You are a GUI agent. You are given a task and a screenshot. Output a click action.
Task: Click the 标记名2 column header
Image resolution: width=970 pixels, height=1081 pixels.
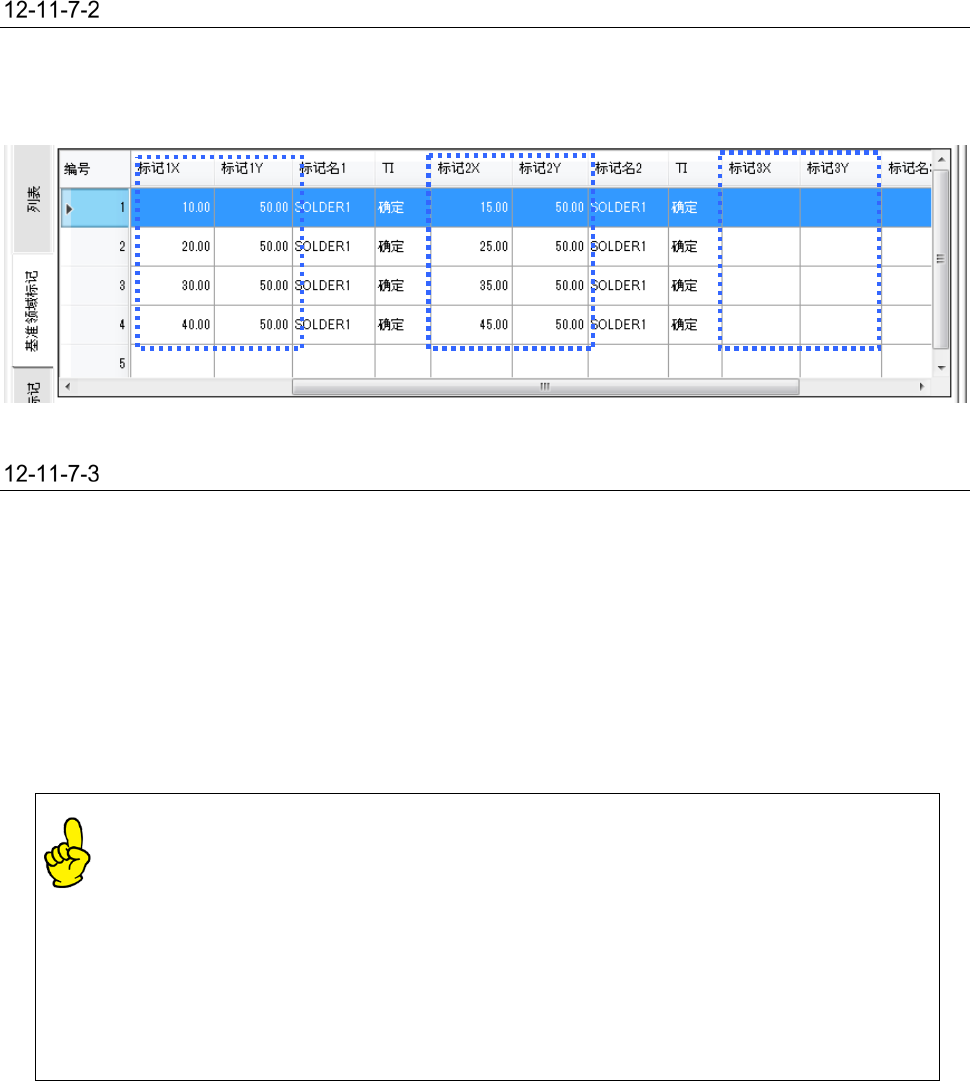(628, 169)
